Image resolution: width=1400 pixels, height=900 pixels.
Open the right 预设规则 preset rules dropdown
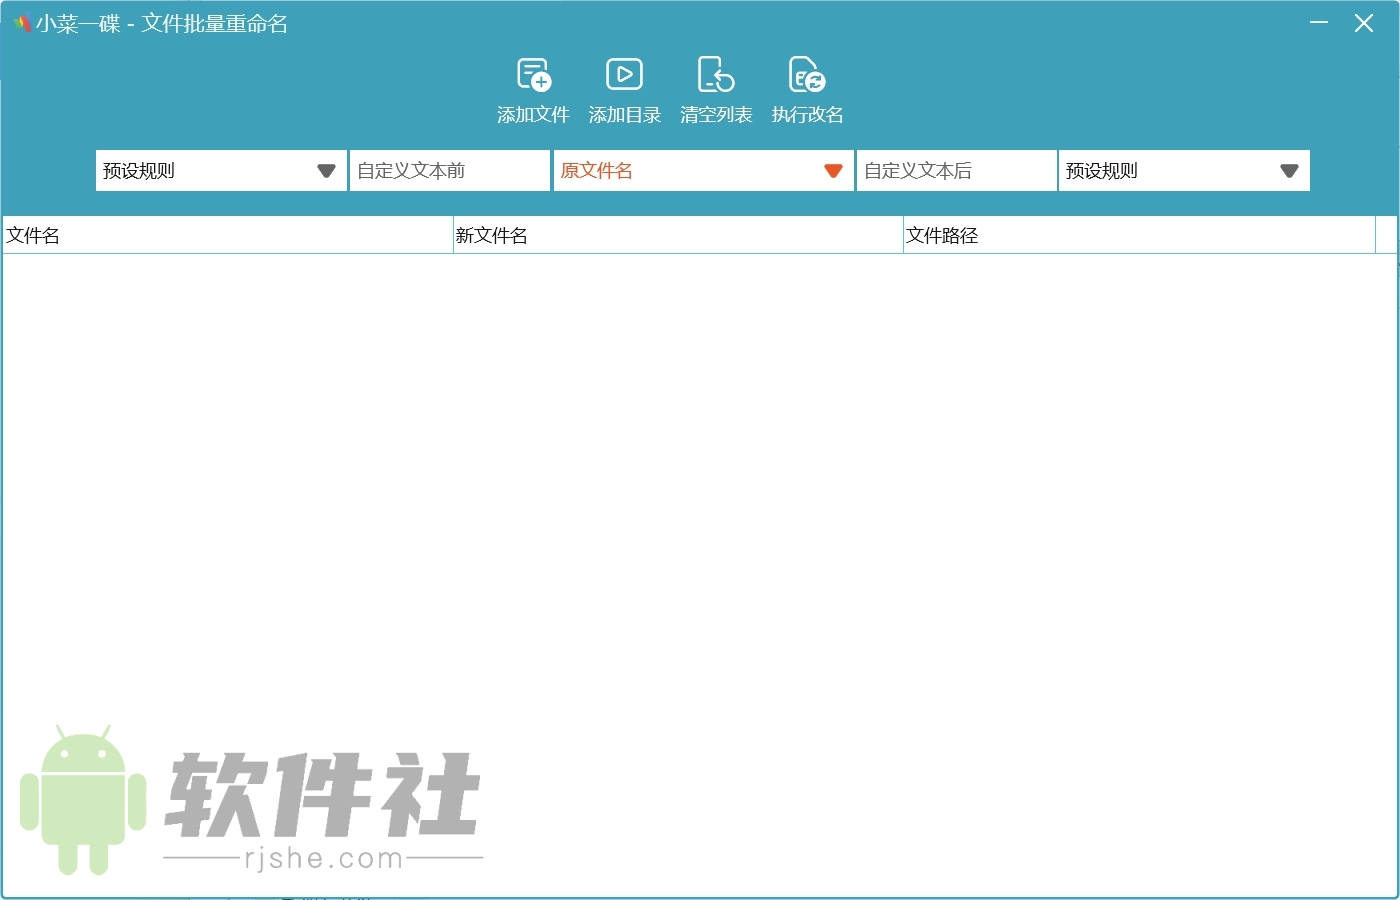point(1184,170)
